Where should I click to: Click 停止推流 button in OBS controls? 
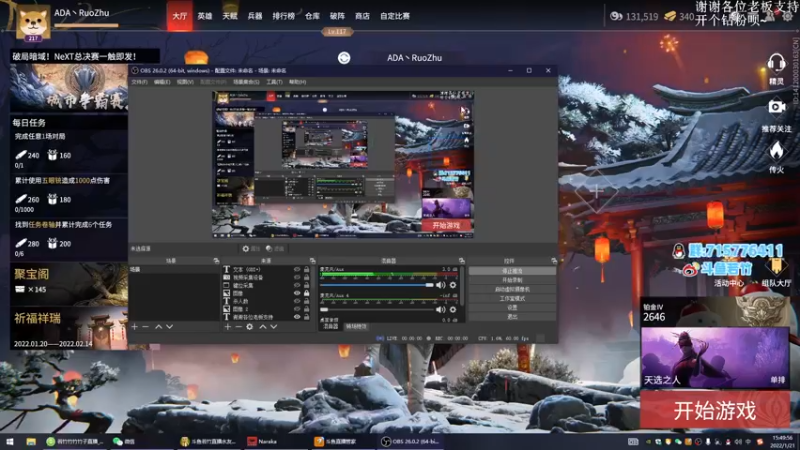pos(512,271)
